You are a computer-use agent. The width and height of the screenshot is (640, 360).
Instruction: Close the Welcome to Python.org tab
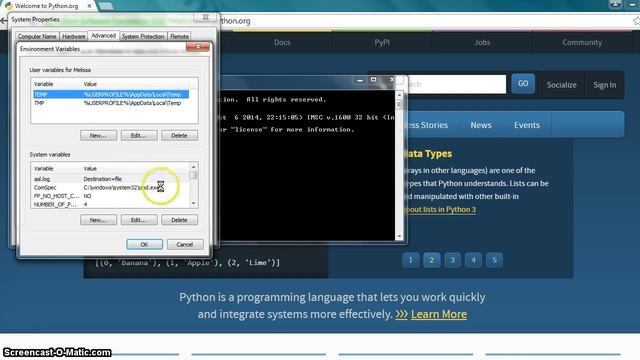point(89,6)
